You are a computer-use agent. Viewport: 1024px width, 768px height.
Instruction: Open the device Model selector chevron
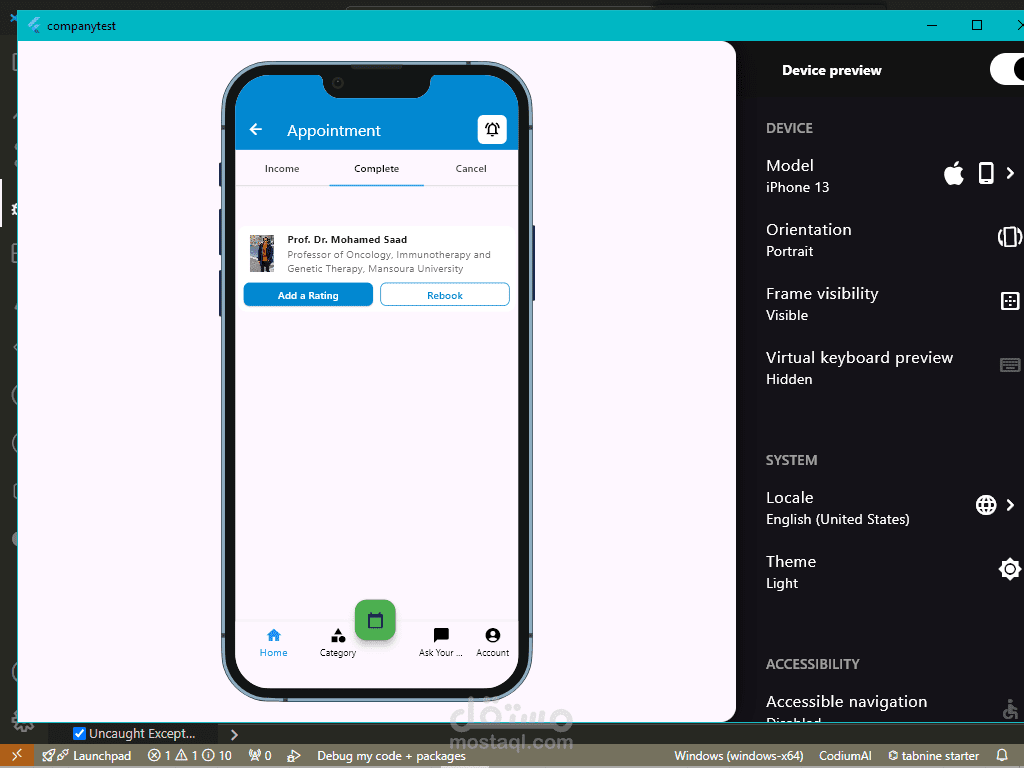coord(1010,173)
